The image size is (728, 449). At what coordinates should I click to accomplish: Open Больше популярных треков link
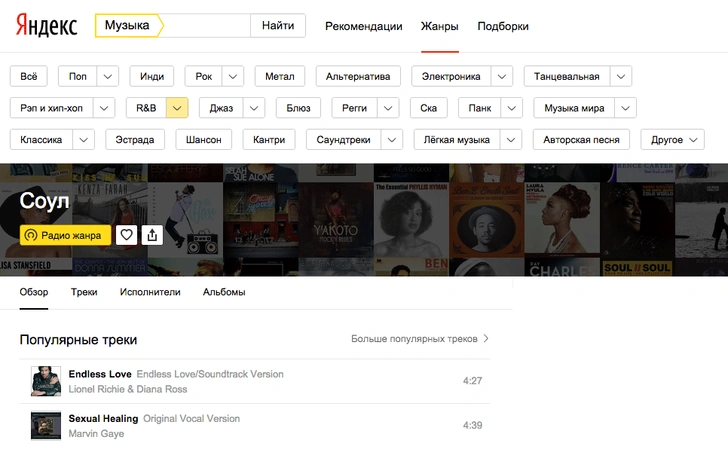pos(420,338)
